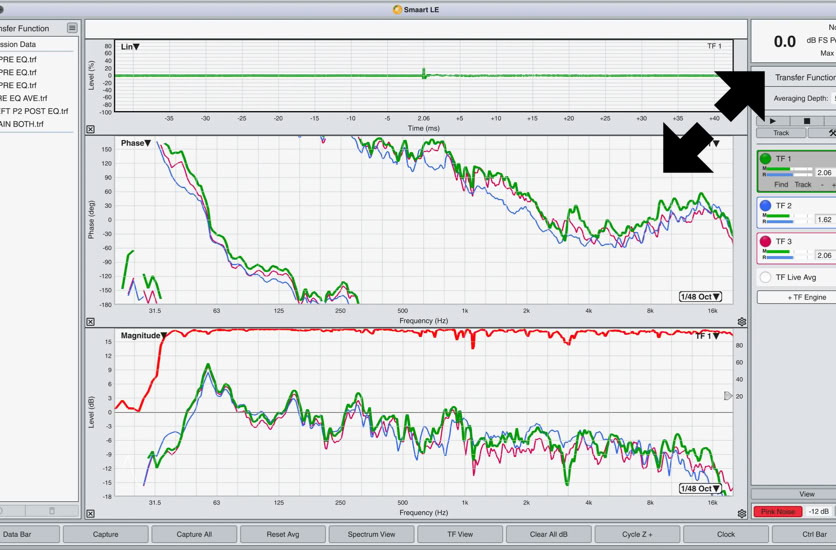Close the Magnitude graph pane
Viewport: 836px width, 550px height.
click(90, 513)
